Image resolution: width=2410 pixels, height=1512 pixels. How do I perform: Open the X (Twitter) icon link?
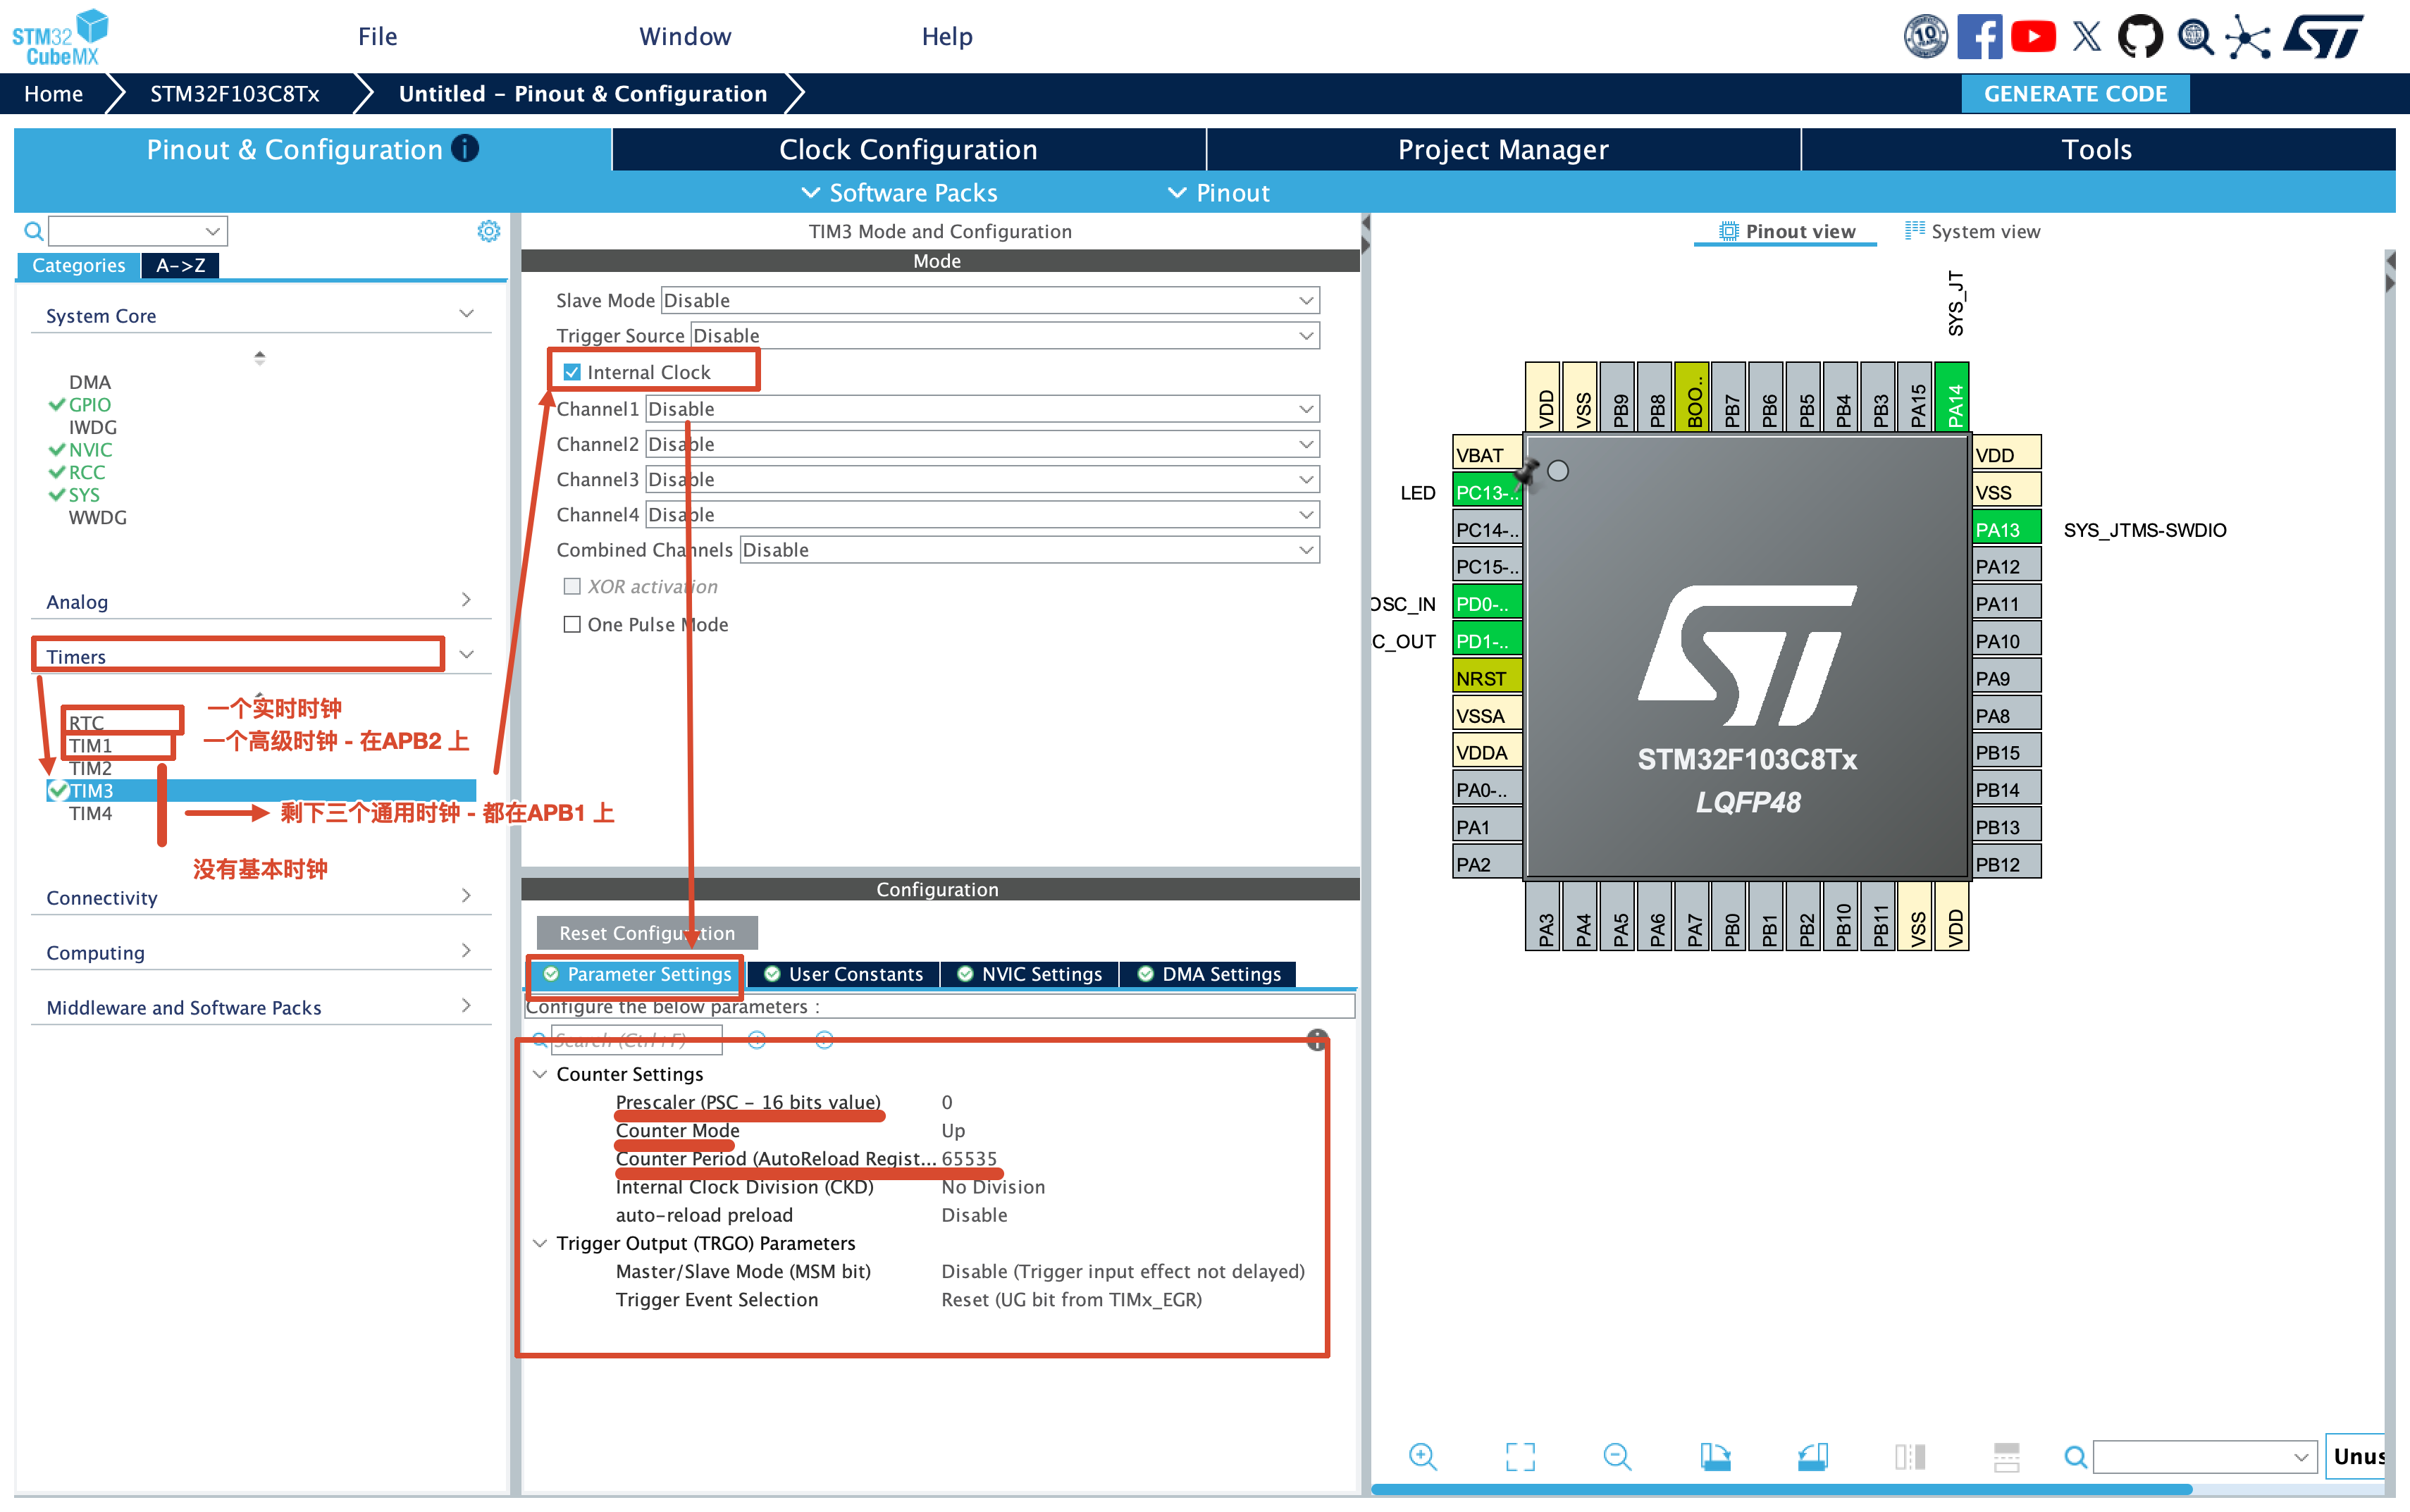click(2087, 37)
